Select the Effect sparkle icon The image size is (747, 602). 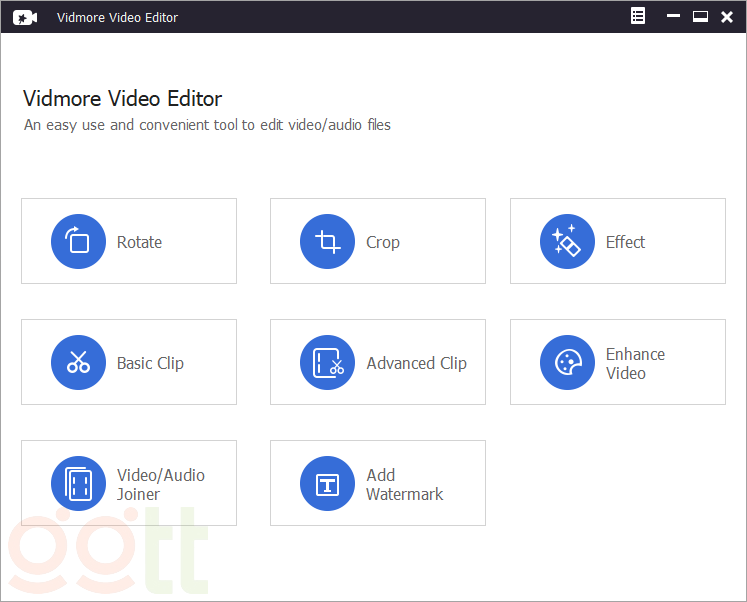pos(567,242)
